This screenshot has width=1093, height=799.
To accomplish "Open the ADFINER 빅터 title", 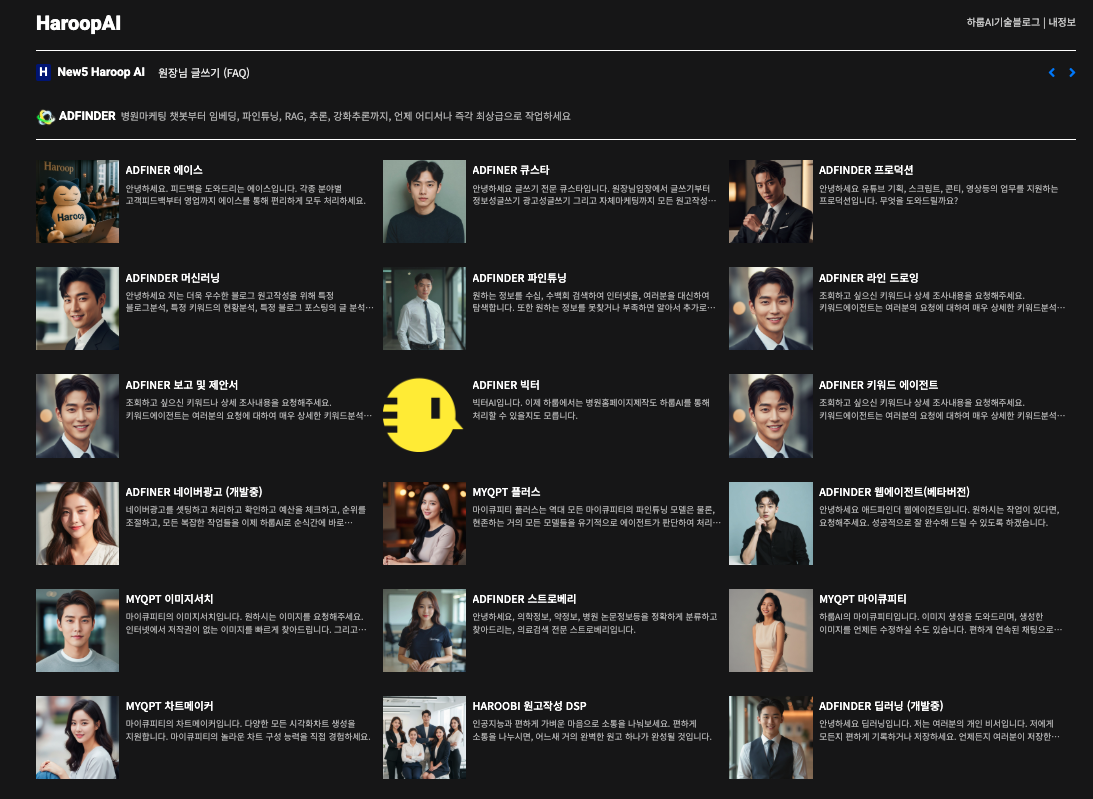I will pos(505,385).
